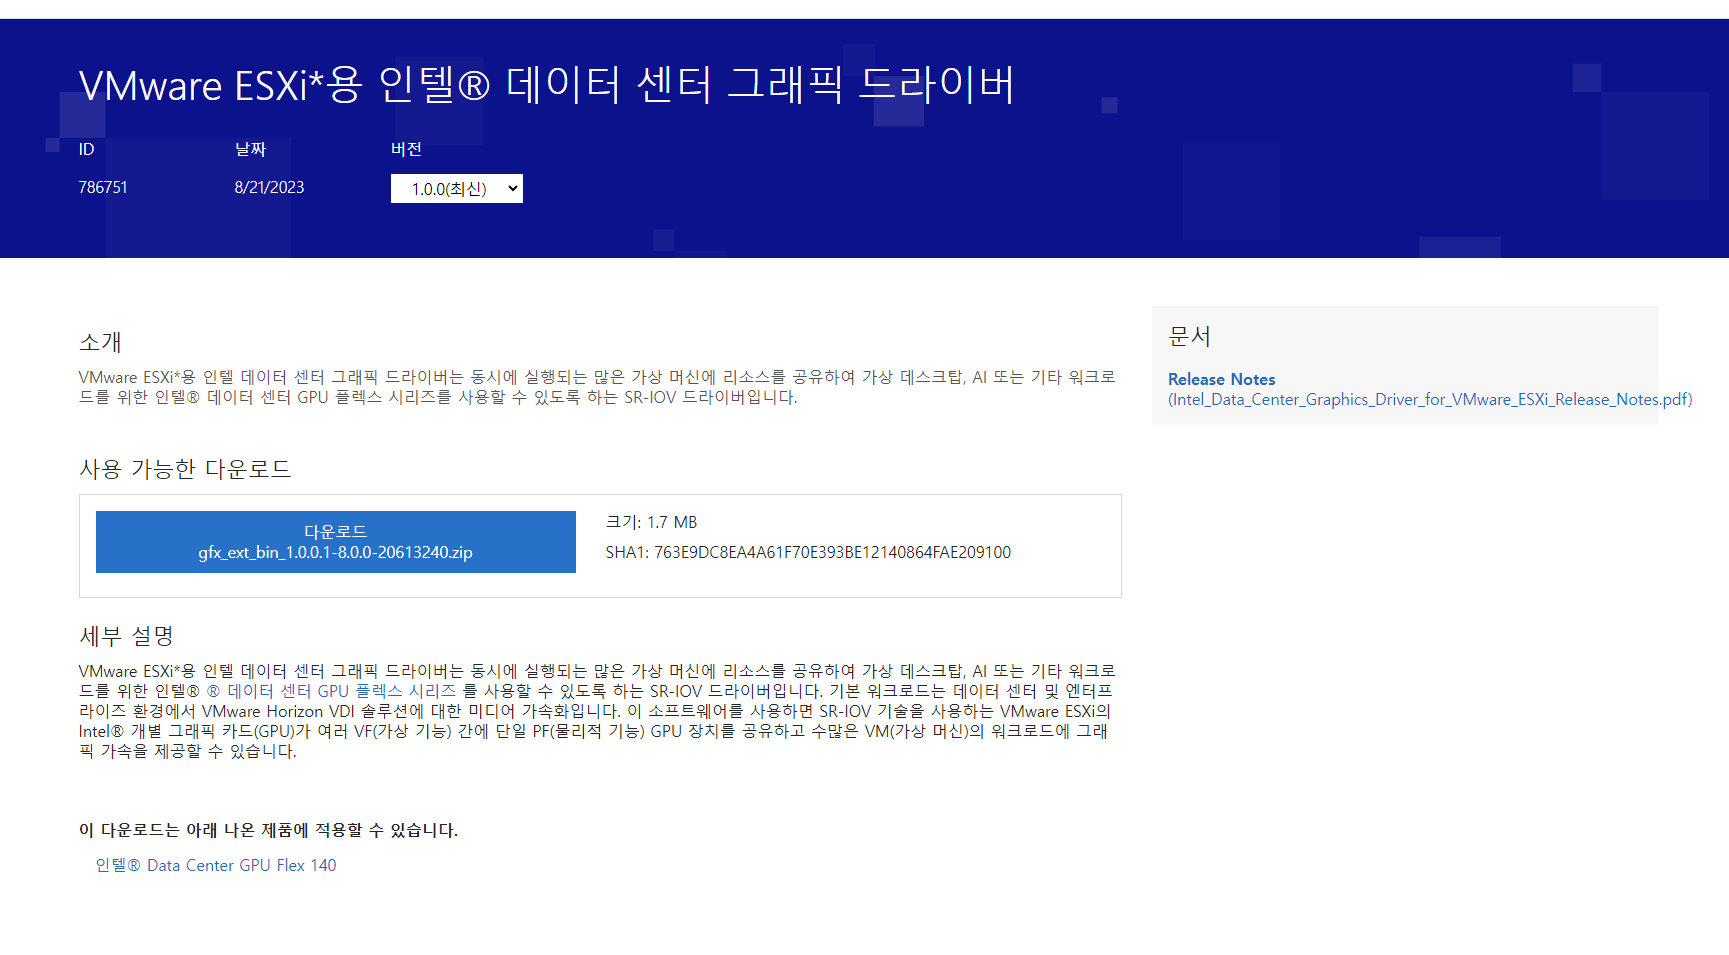Open the version dropdown showing 1.0.0(최신)

coord(456,189)
